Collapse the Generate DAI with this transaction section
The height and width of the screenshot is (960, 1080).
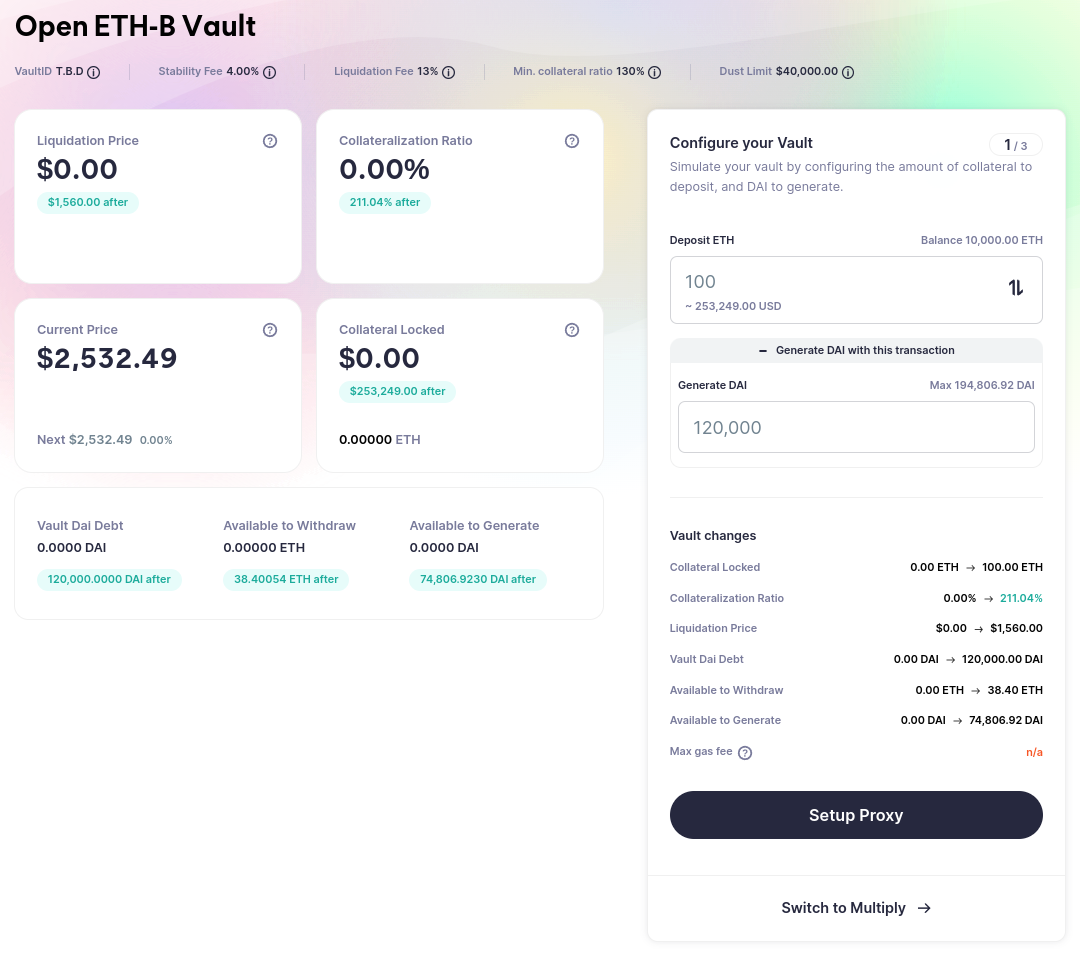pos(856,350)
